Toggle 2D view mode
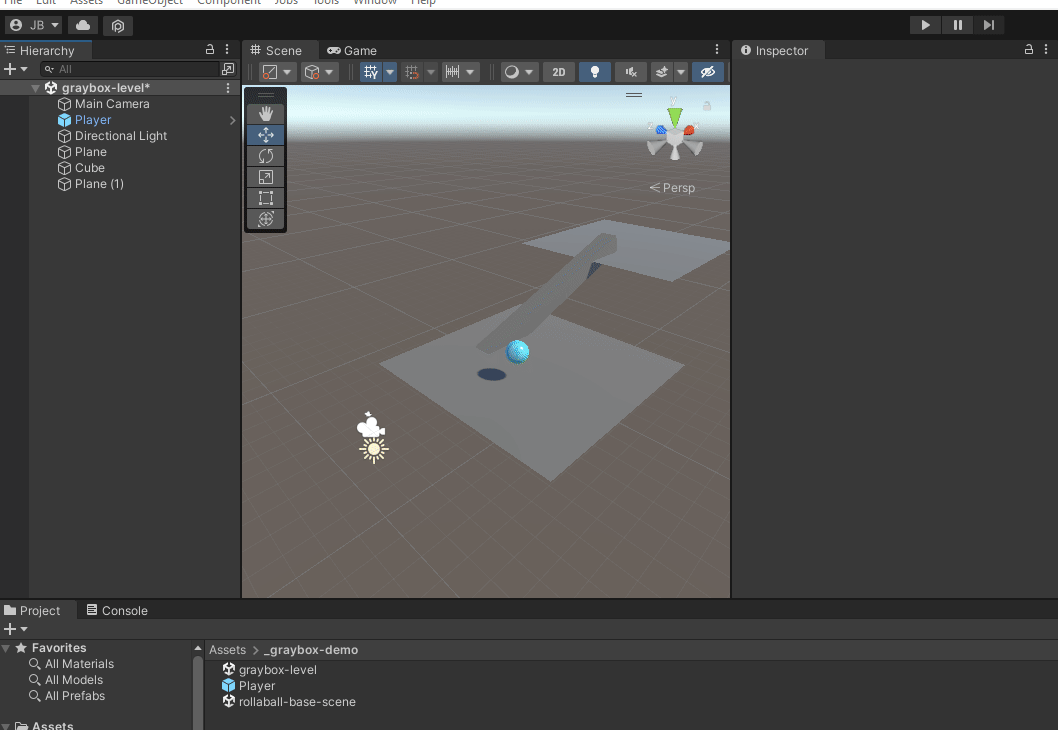The width and height of the screenshot is (1058, 730). click(x=559, y=72)
